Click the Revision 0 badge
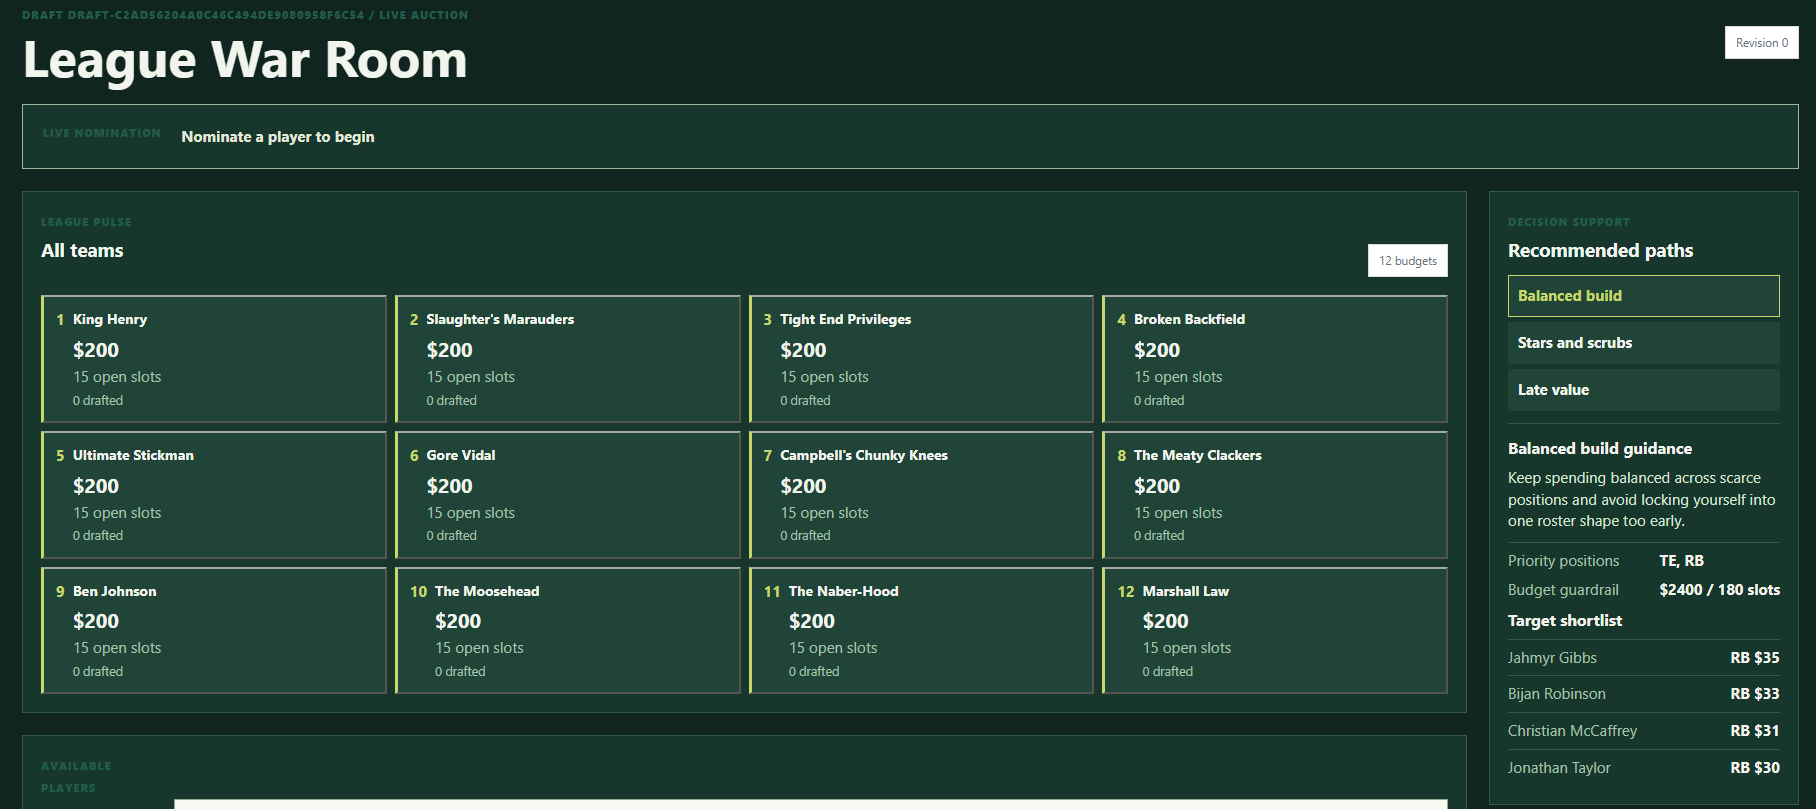 [x=1761, y=43]
